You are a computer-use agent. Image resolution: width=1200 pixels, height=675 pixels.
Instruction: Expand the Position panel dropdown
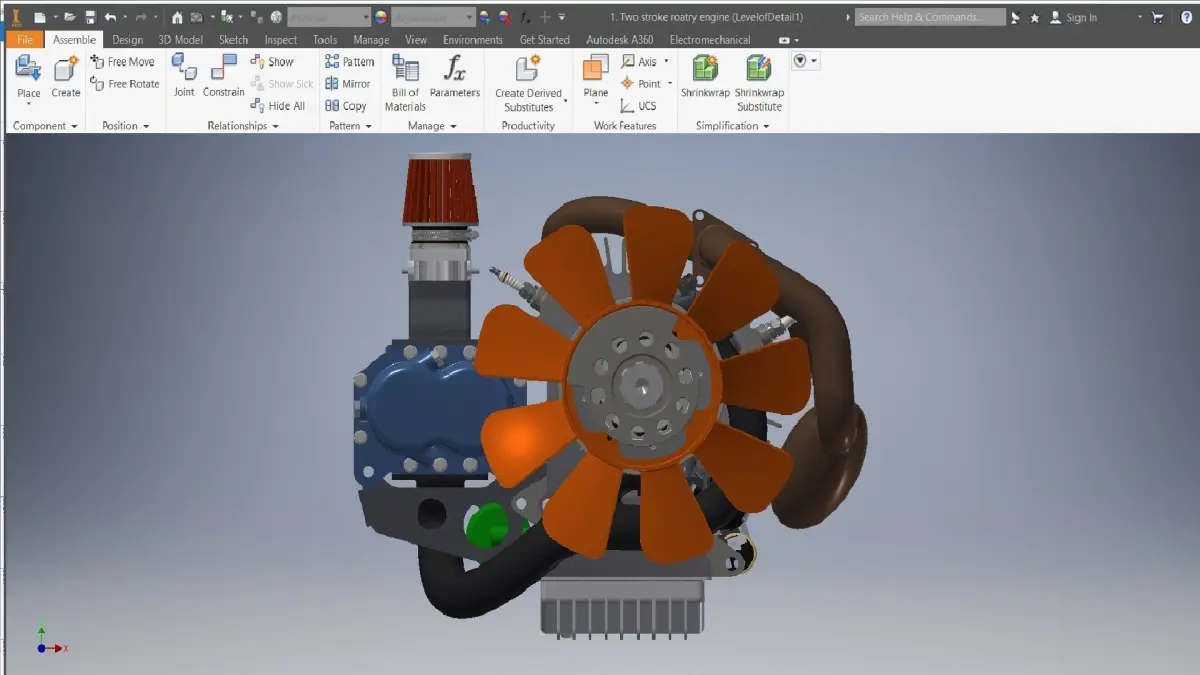146,127
